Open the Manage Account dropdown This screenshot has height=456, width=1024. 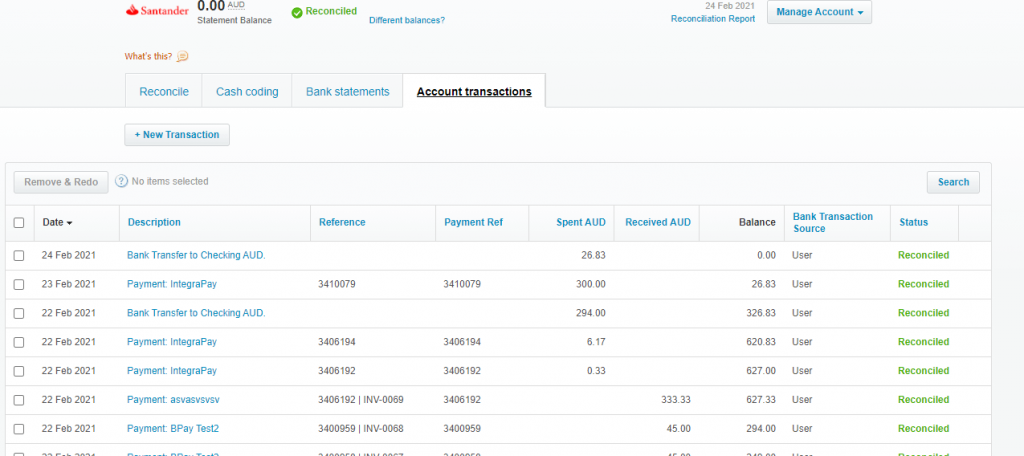pyautogui.click(x=819, y=12)
